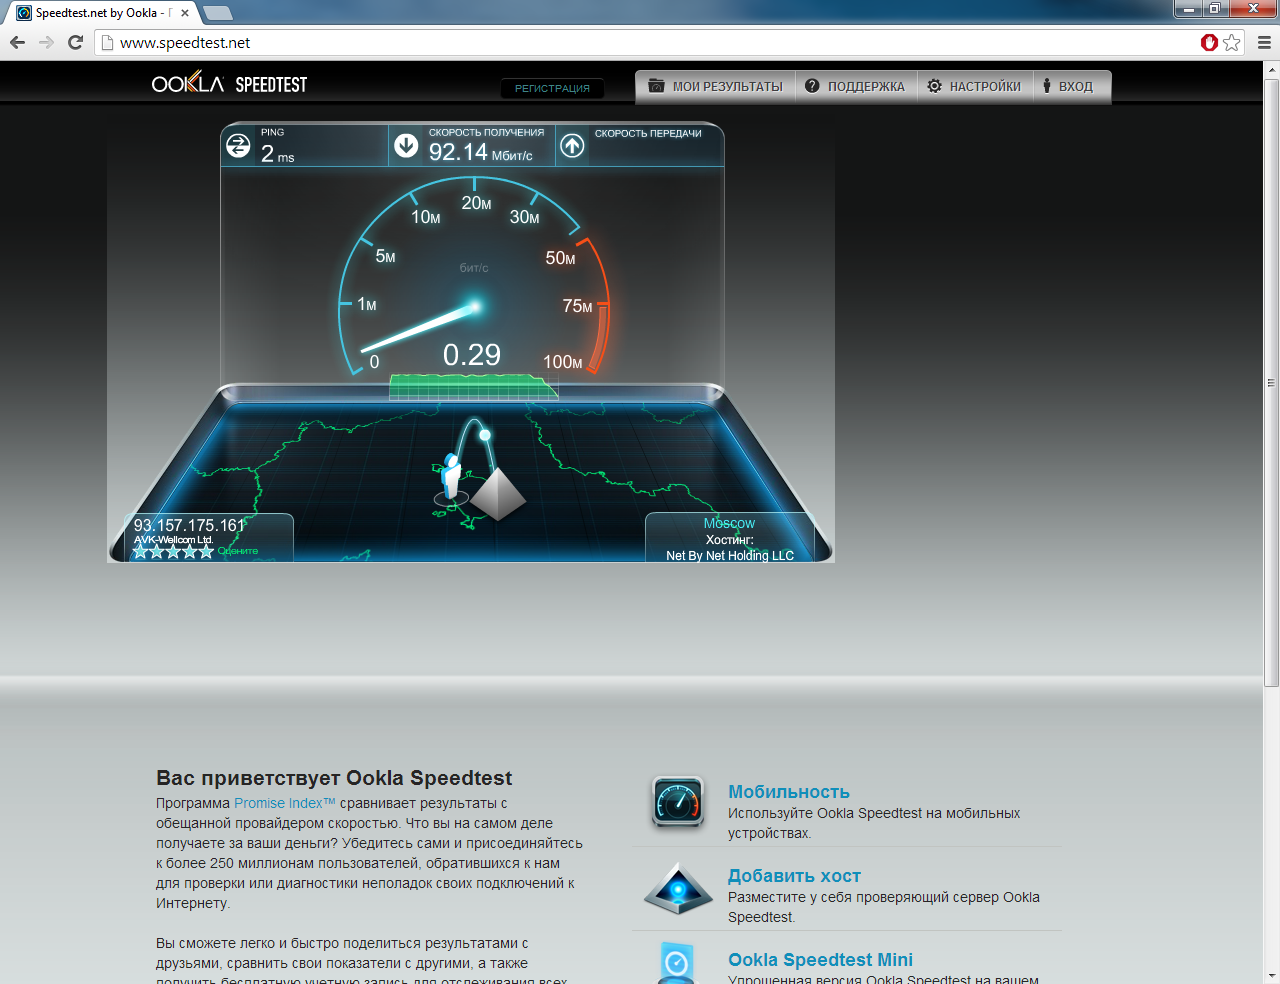Click the Moscow server label
The image size is (1280, 984).
point(729,523)
